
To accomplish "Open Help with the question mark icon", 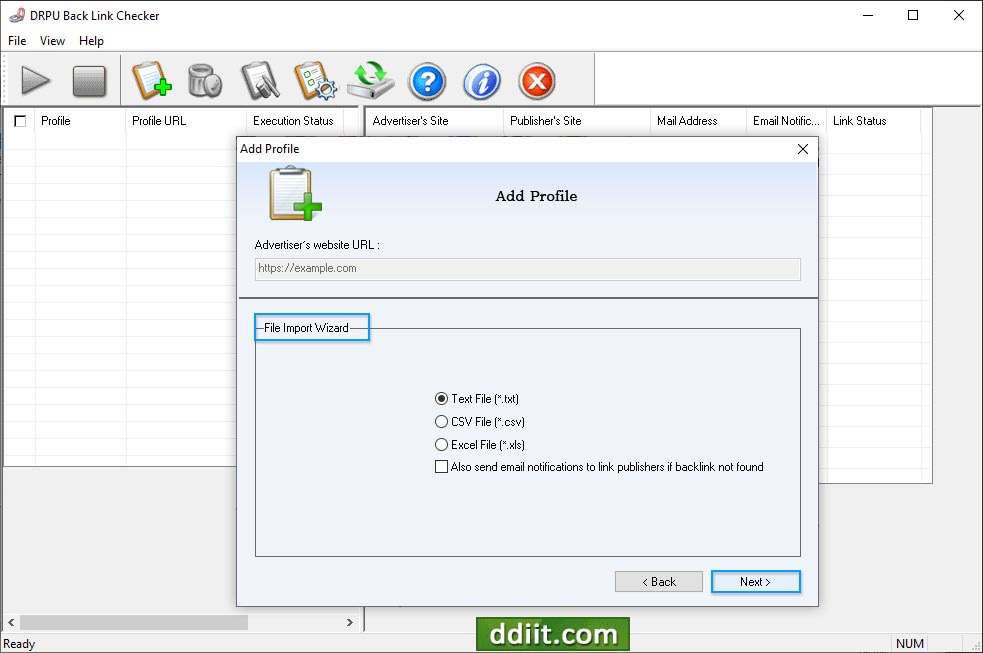I will [x=427, y=81].
